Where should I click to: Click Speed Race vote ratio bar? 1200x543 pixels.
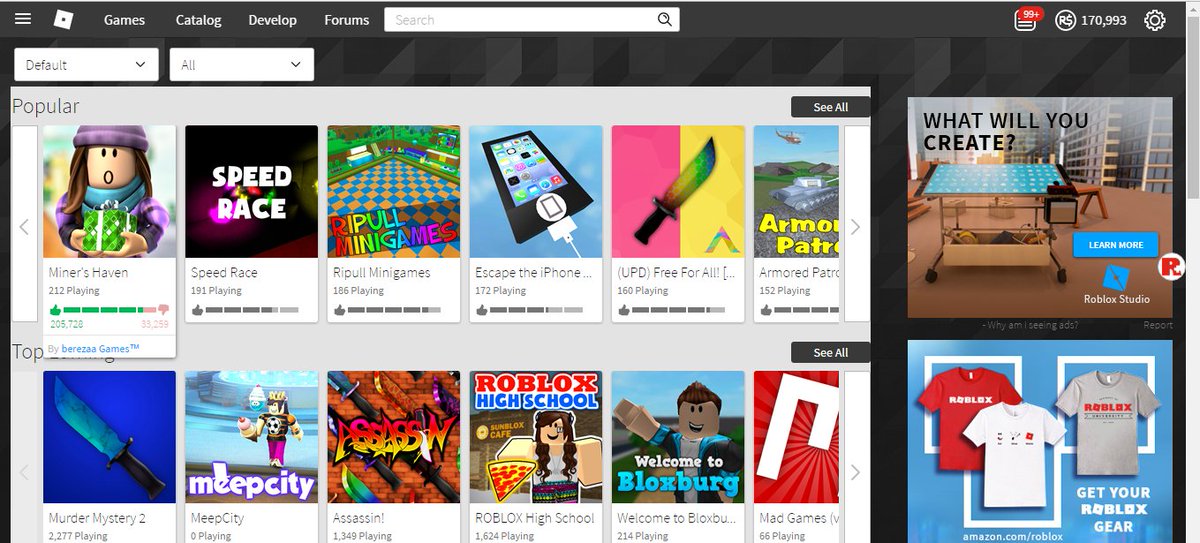pos(251,310)
